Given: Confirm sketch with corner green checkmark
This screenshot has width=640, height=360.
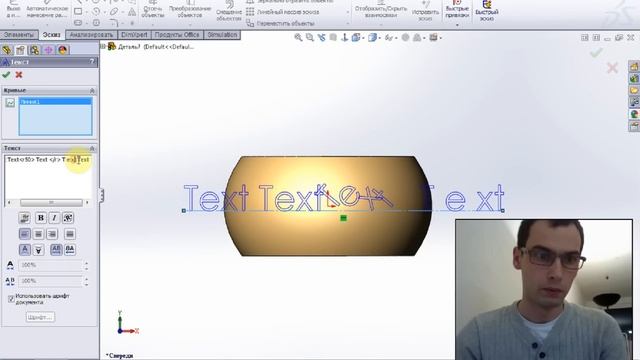Looking at the screenshot, I should 596,53.
